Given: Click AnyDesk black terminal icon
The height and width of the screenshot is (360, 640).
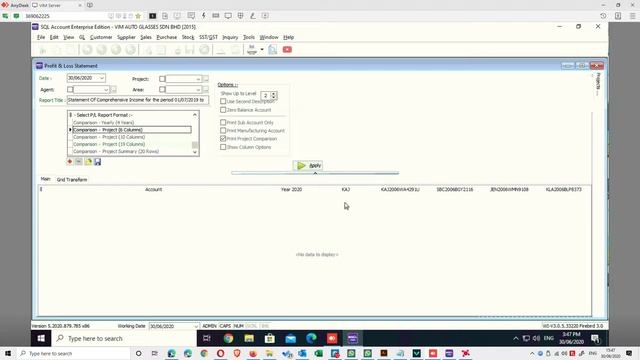Looking at the screenshot, I should pyautogui.click(x=153, y=16).
